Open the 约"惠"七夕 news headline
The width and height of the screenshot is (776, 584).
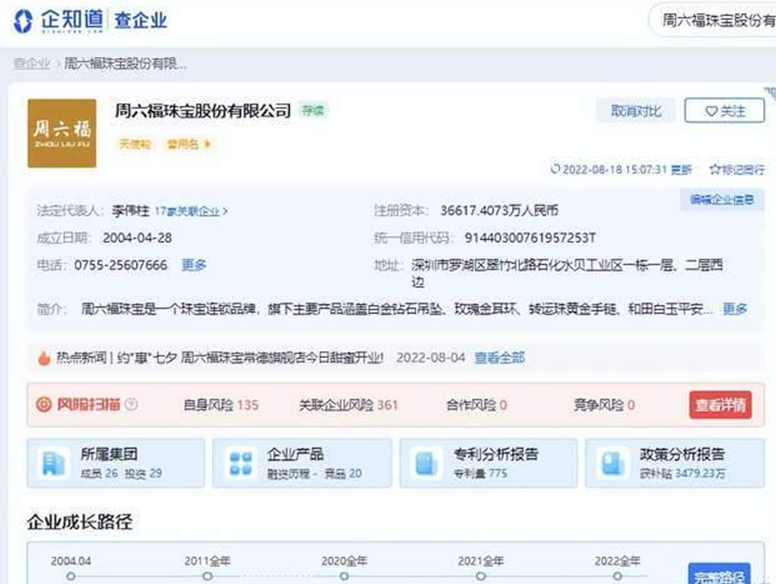(250, 357)
